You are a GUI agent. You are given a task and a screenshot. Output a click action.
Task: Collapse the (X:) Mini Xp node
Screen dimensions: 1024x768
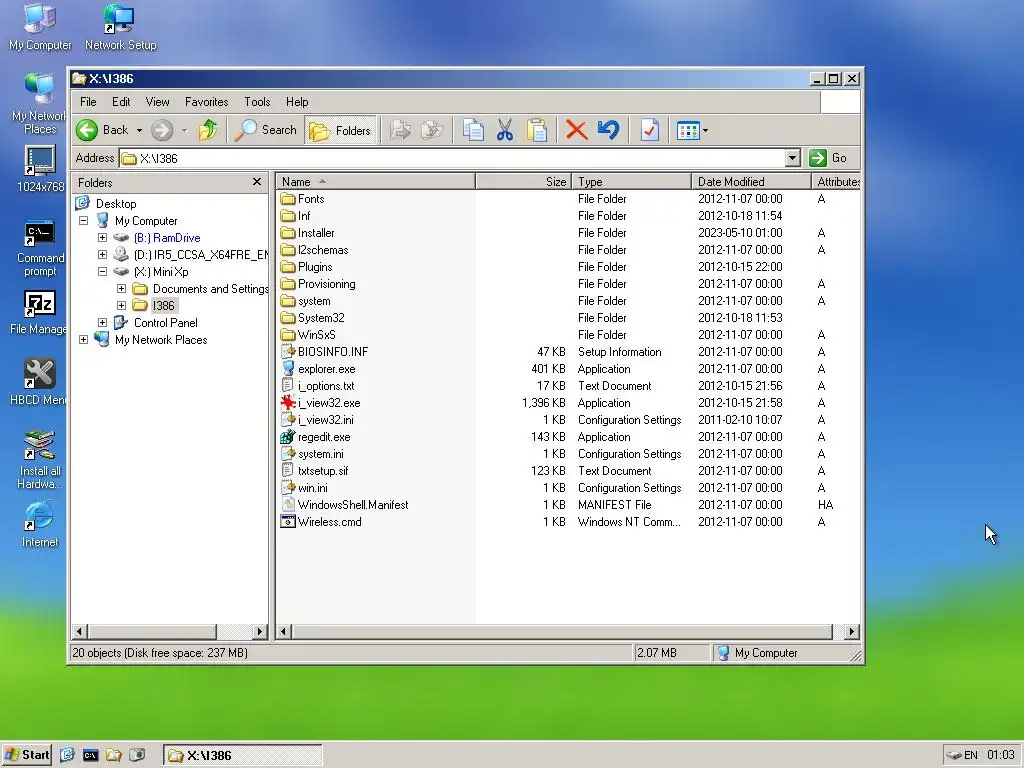click(103, 272)
